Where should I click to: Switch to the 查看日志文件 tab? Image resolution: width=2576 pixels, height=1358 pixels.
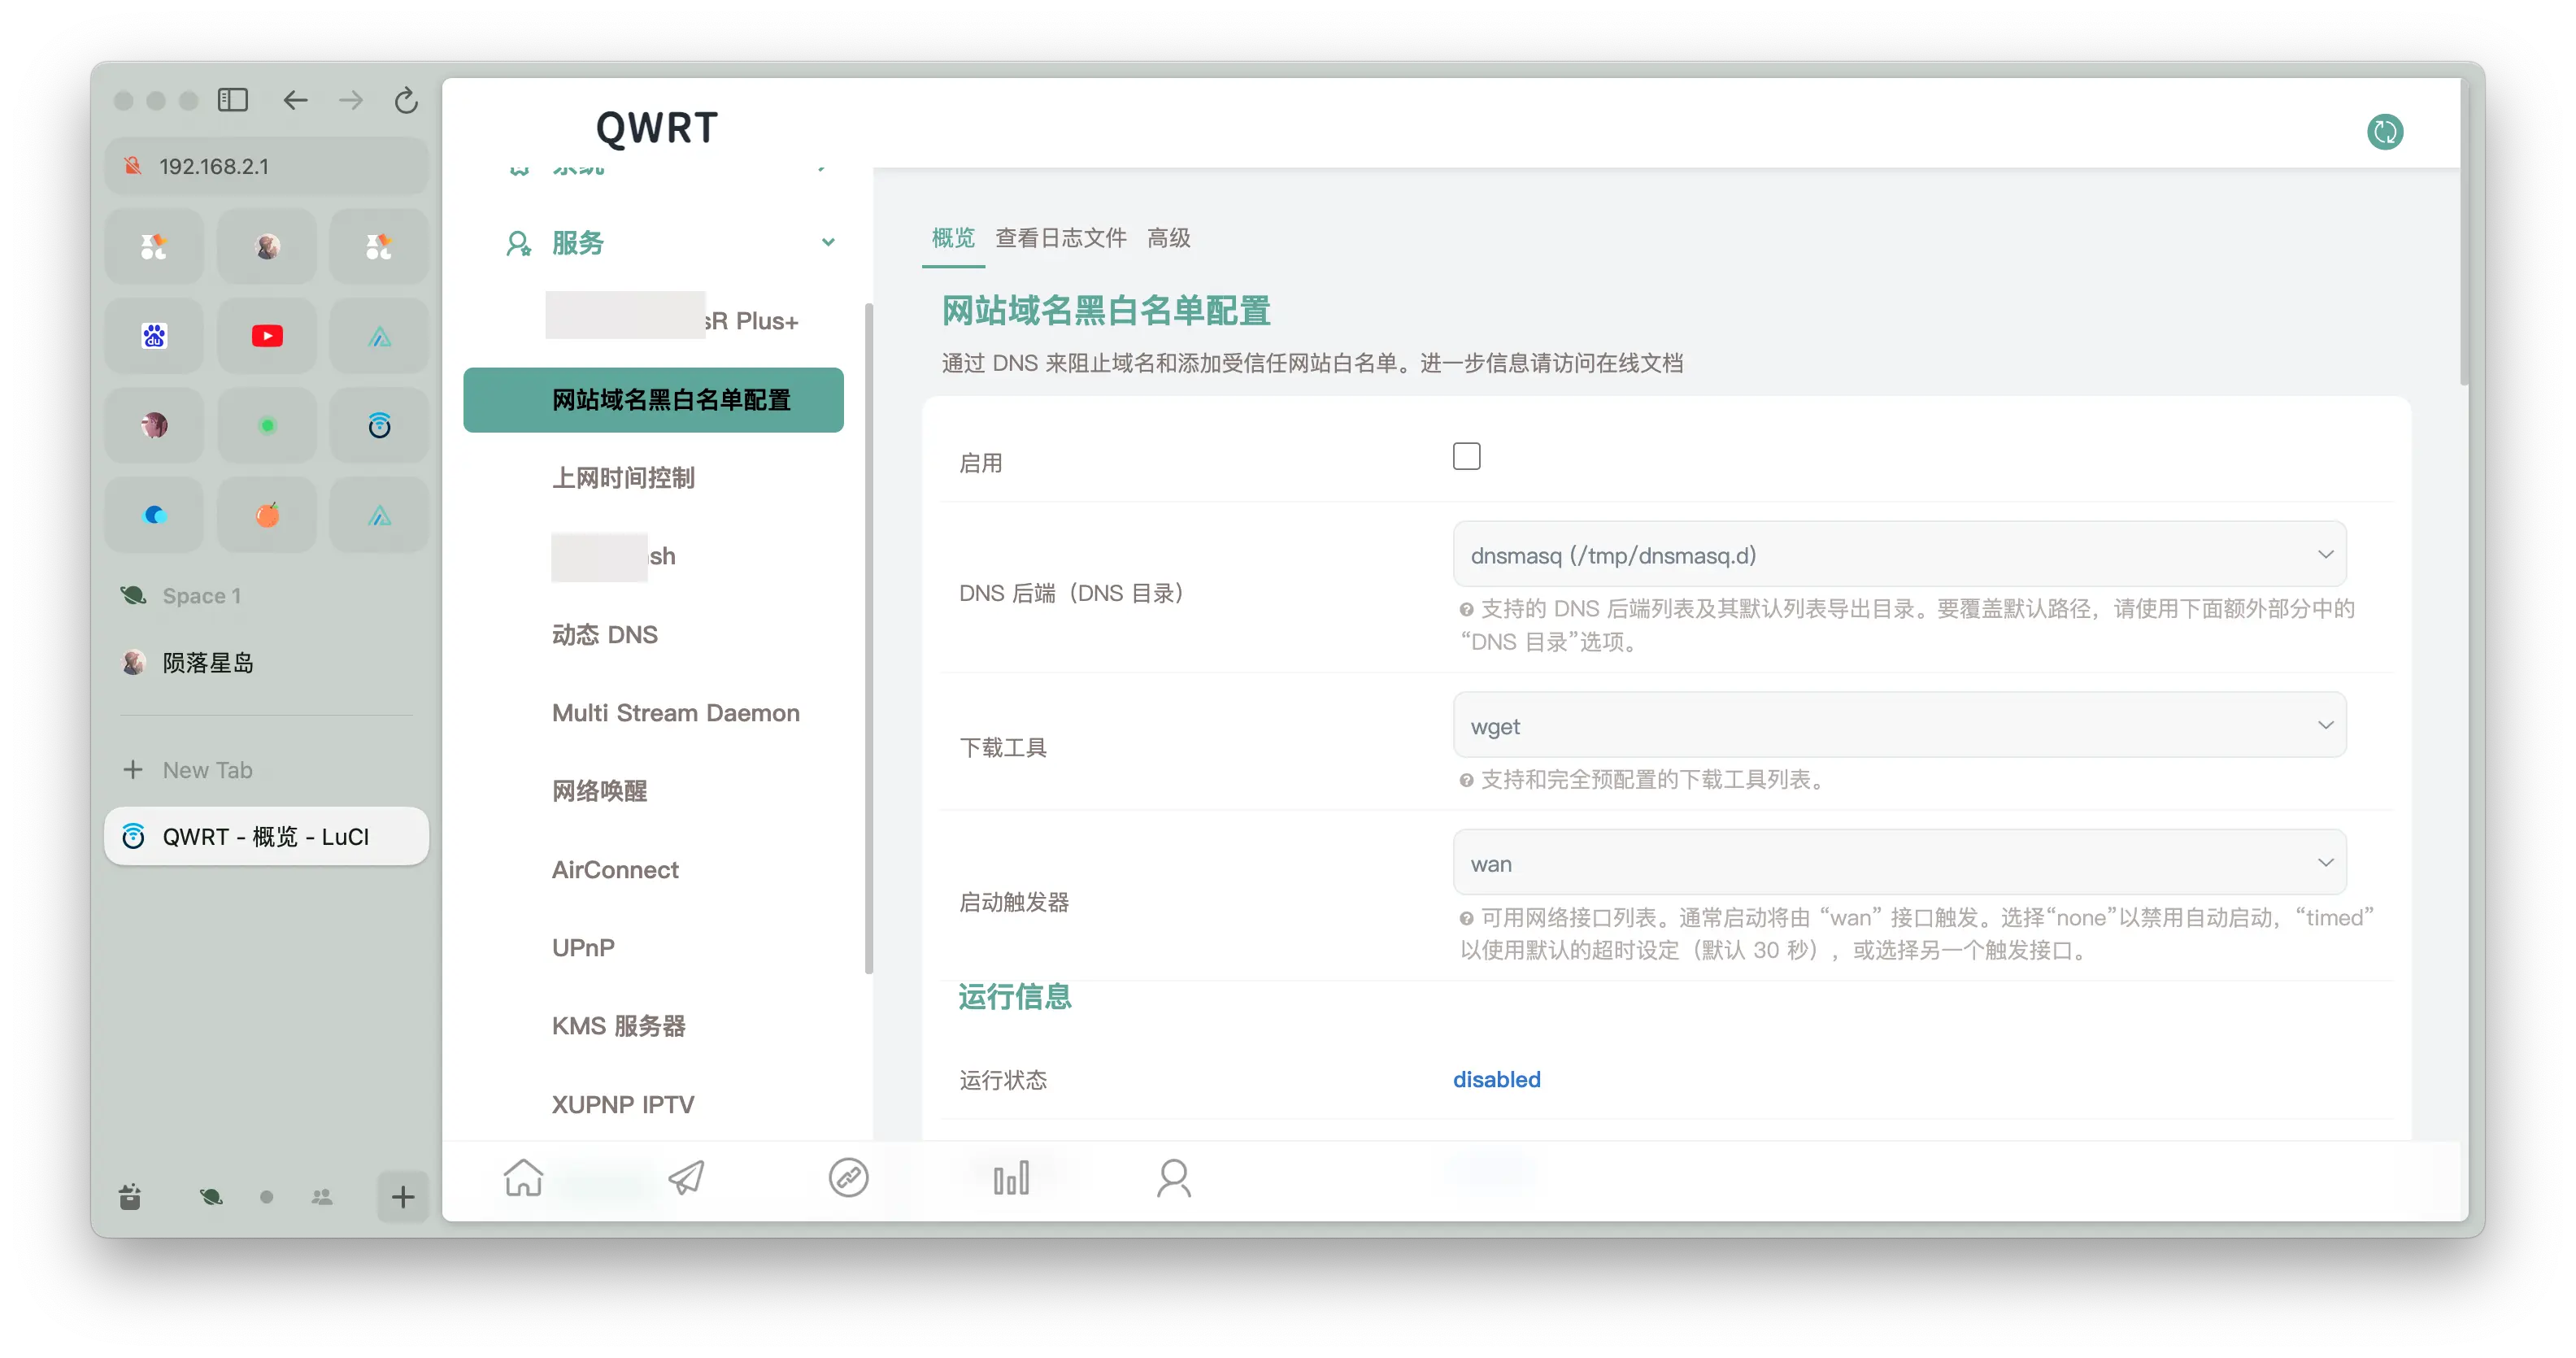click(x=1061, y=238)
